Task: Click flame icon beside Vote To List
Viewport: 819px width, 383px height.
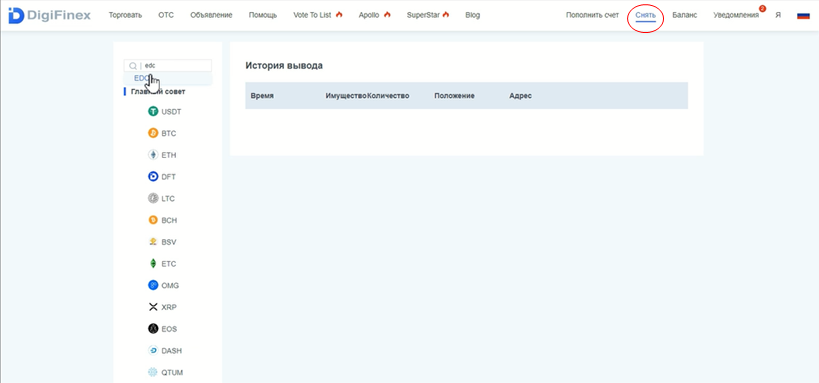Action: pos(339,15)
